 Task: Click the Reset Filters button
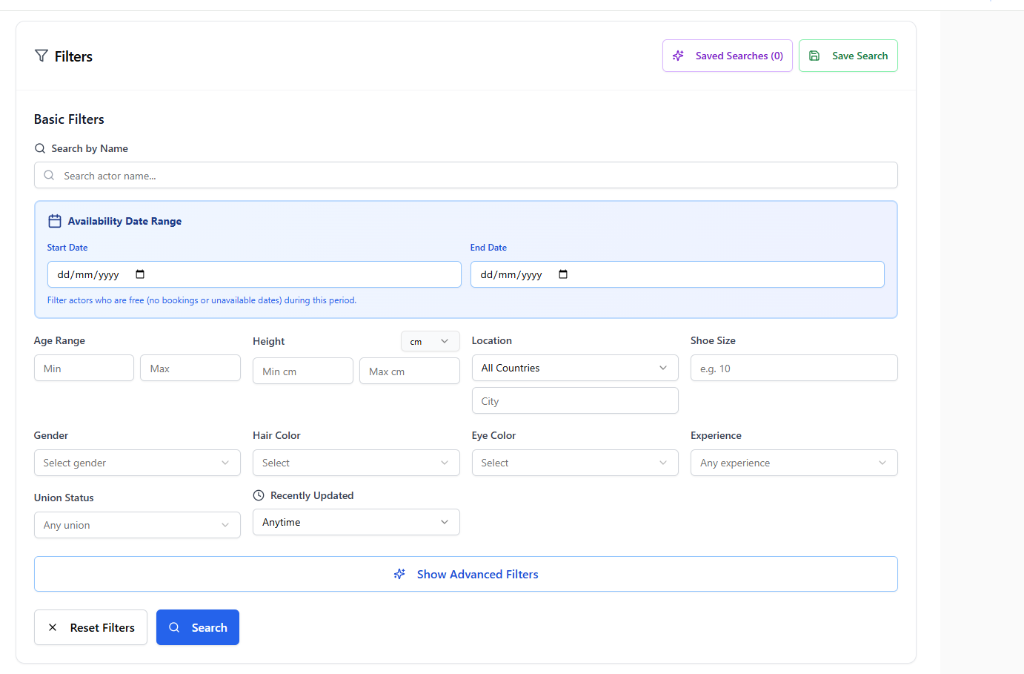click(91, 628)
